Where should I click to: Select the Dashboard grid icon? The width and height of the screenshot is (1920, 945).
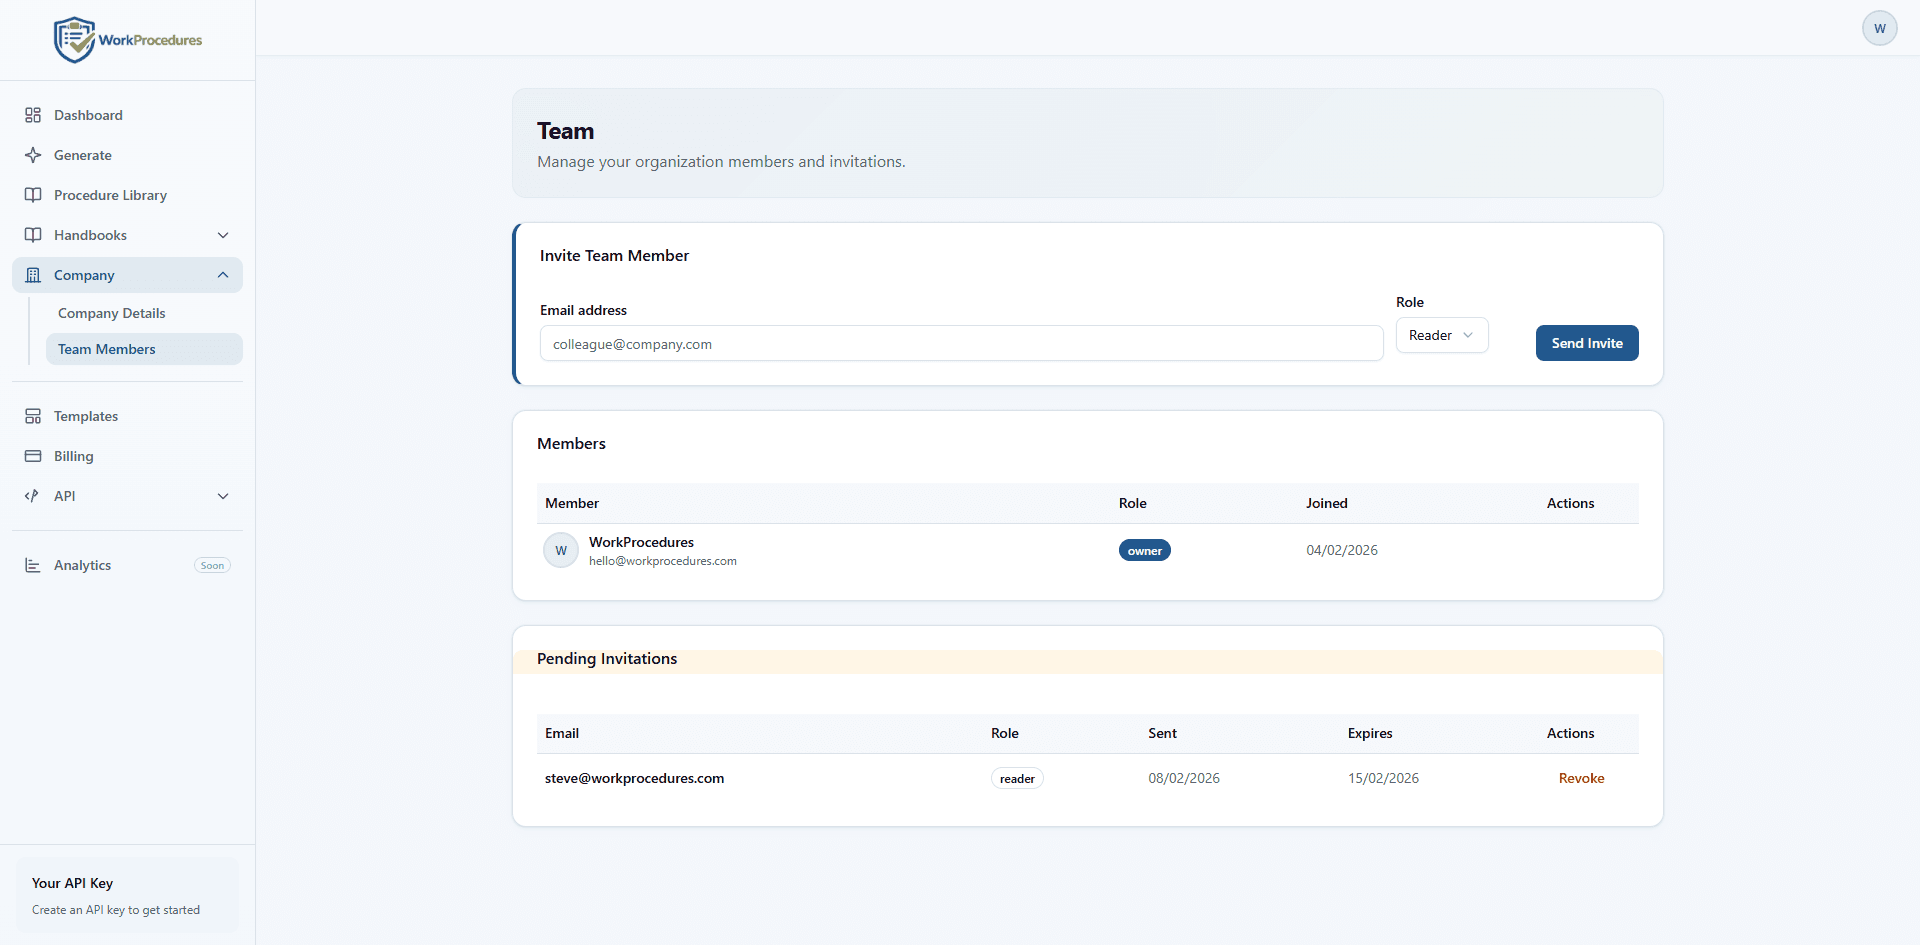[x=33, y=115]
